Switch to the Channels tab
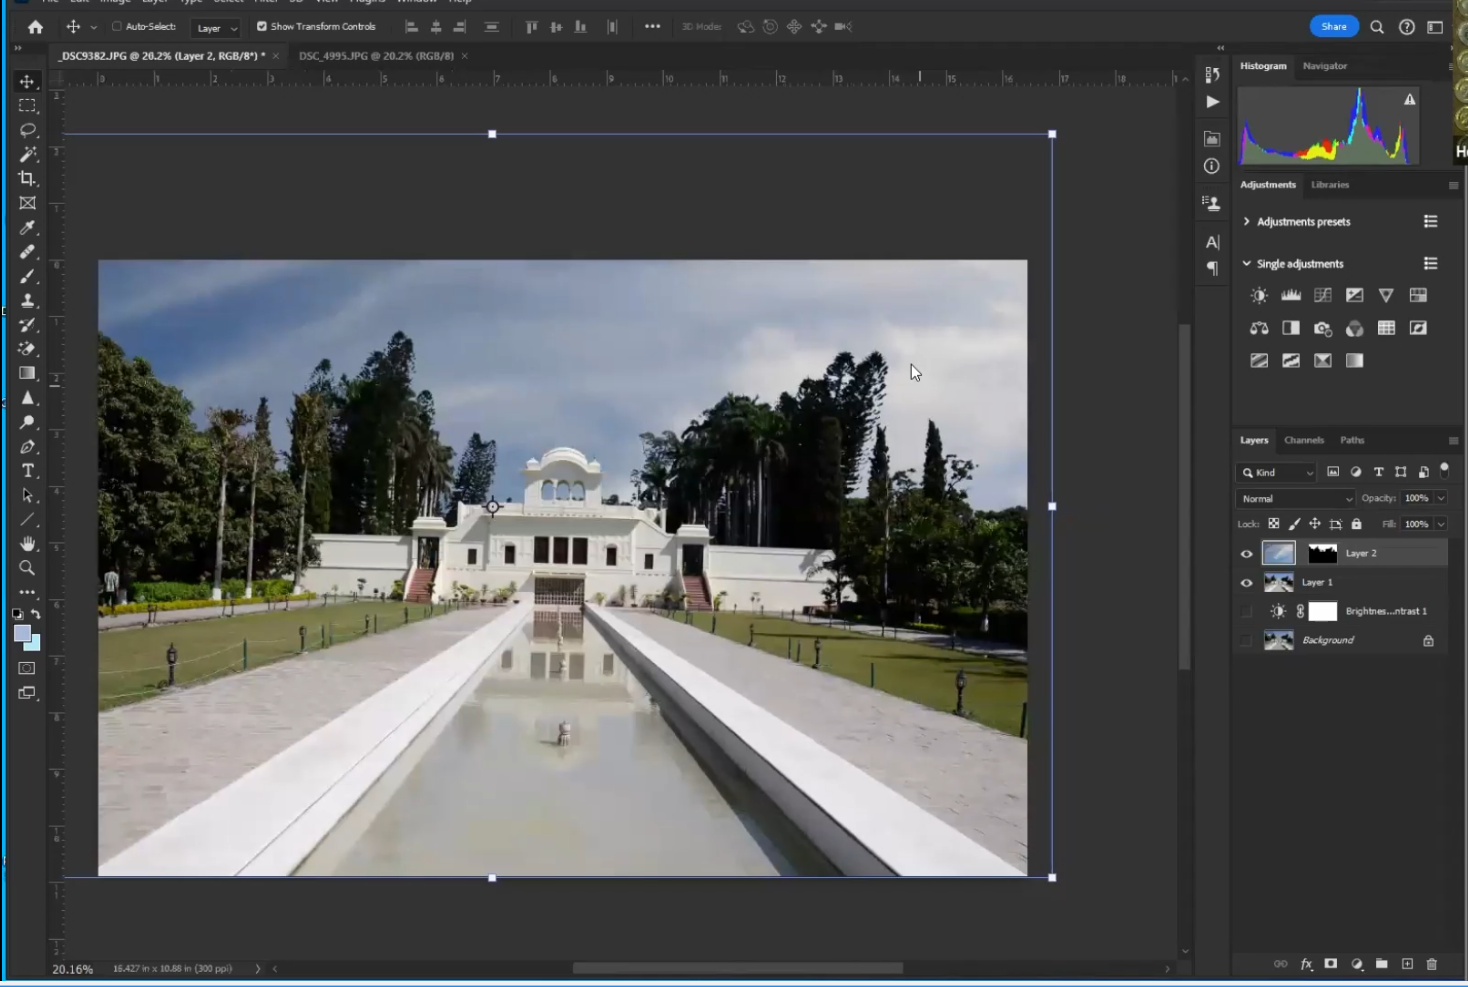 click(x=1303, y=440)
